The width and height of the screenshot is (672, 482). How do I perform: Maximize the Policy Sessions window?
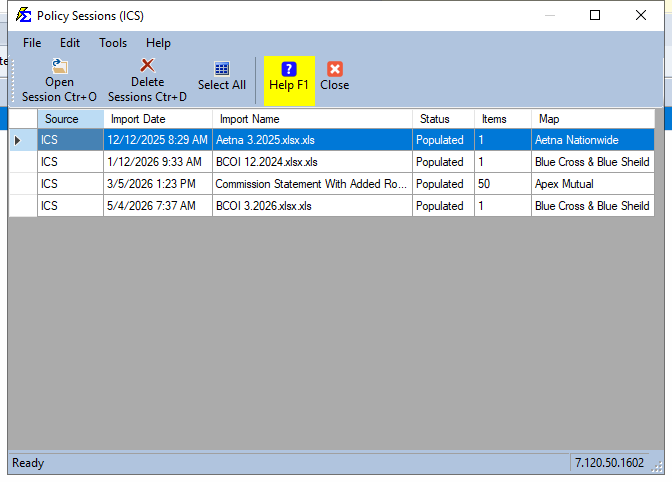(595, 15)
